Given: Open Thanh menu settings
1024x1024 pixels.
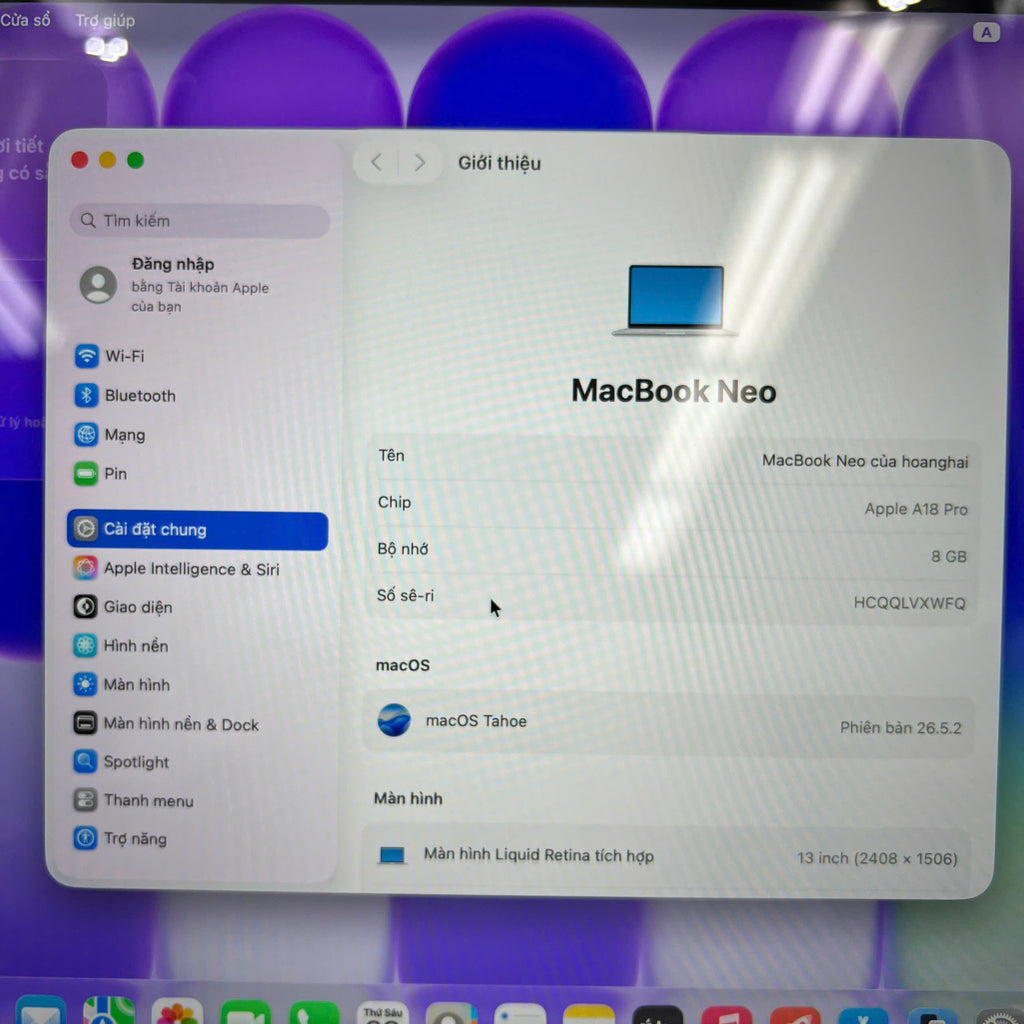Looking at the screenshot, I should 133,800.
